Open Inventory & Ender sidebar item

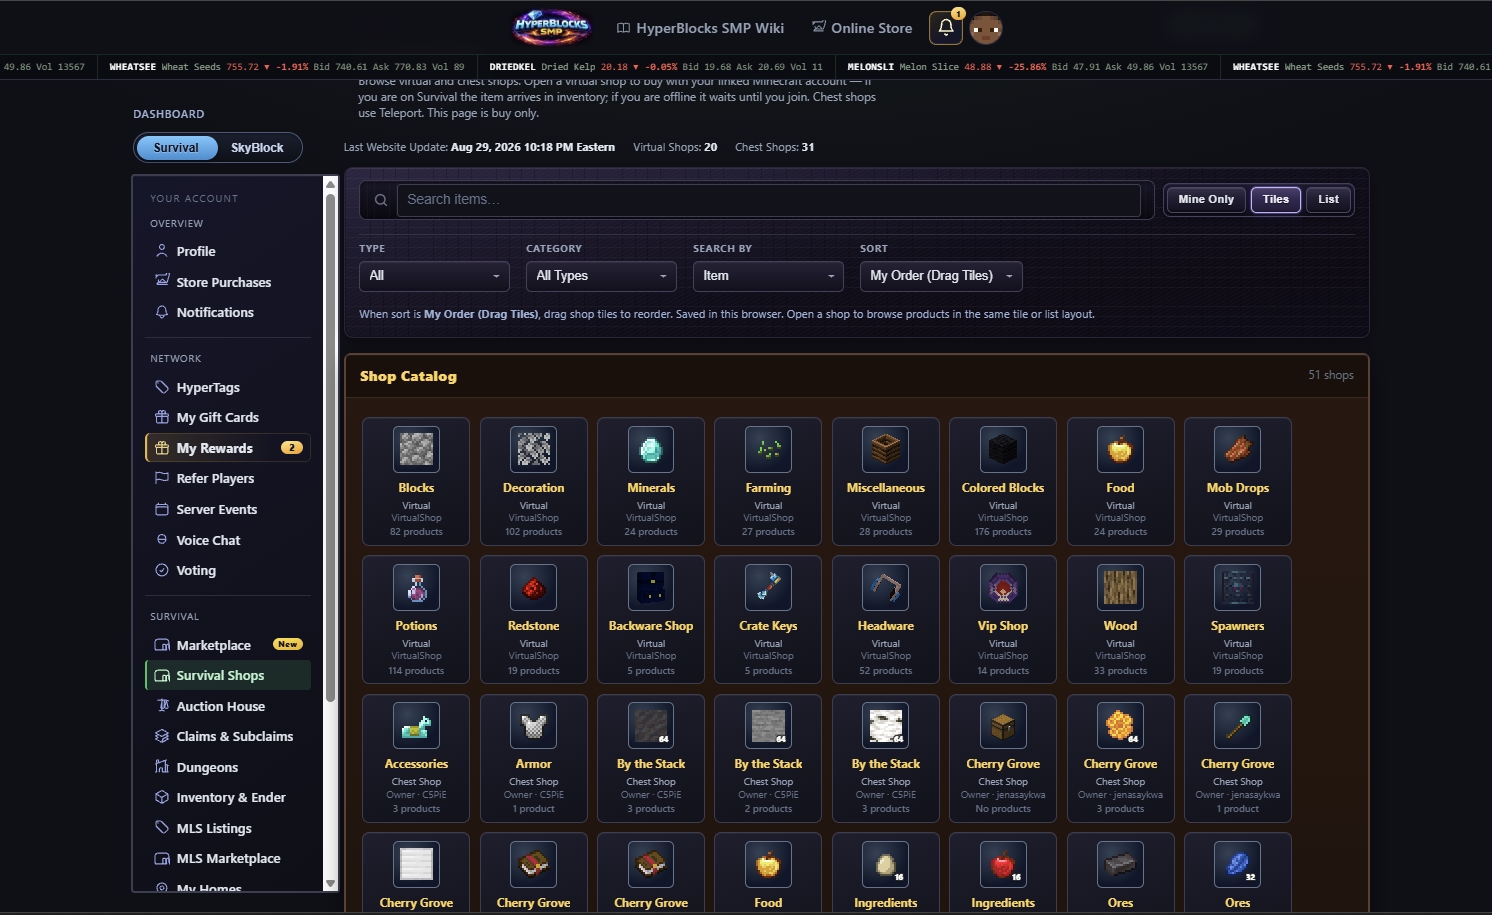coord(228,797)
